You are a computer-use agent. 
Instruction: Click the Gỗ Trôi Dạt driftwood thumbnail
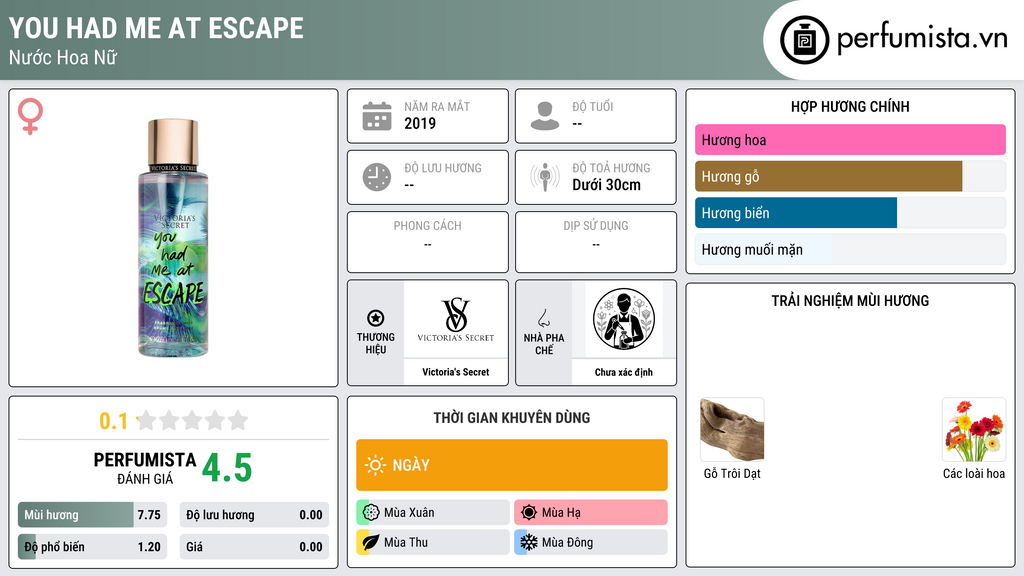tap(732, 430)
